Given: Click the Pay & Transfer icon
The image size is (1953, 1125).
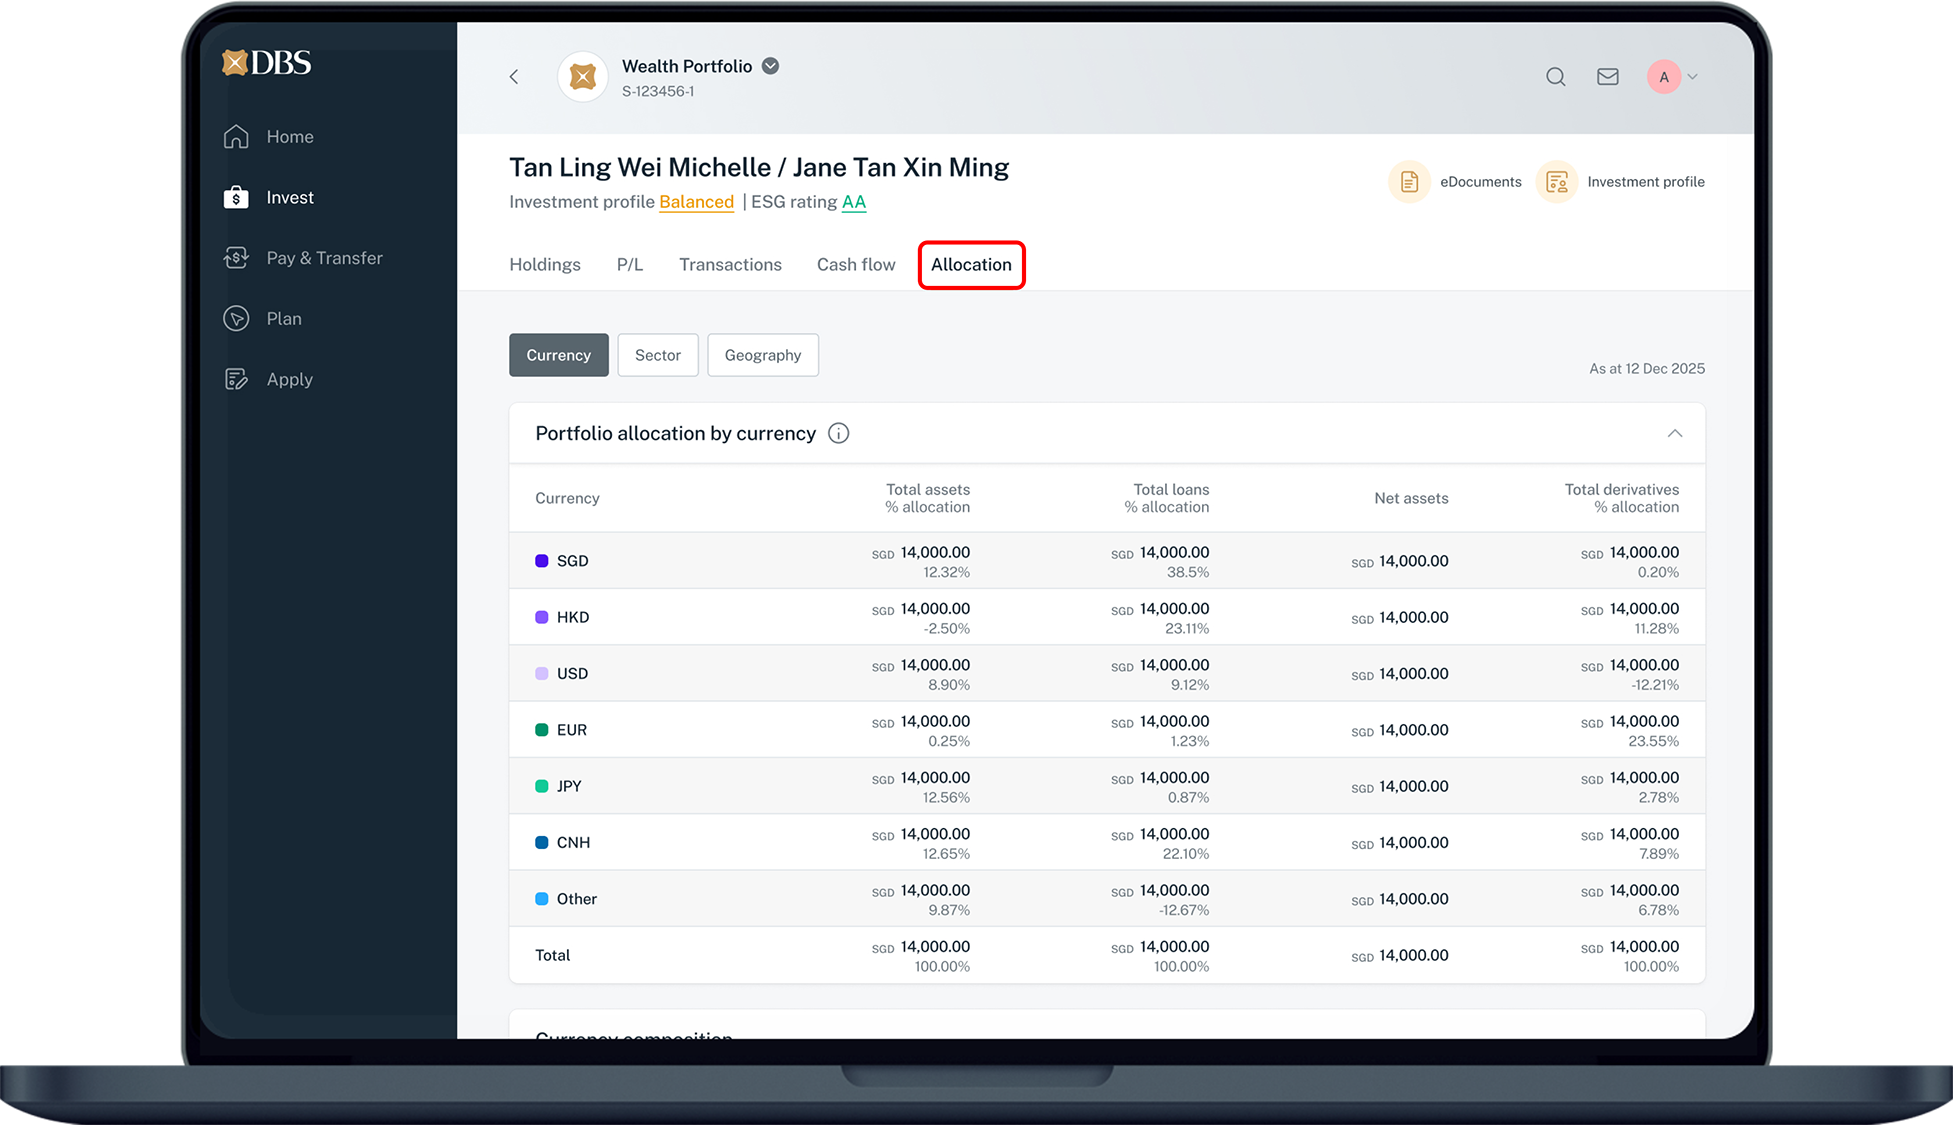Looking at the screenshot, I should click(236, 258).
